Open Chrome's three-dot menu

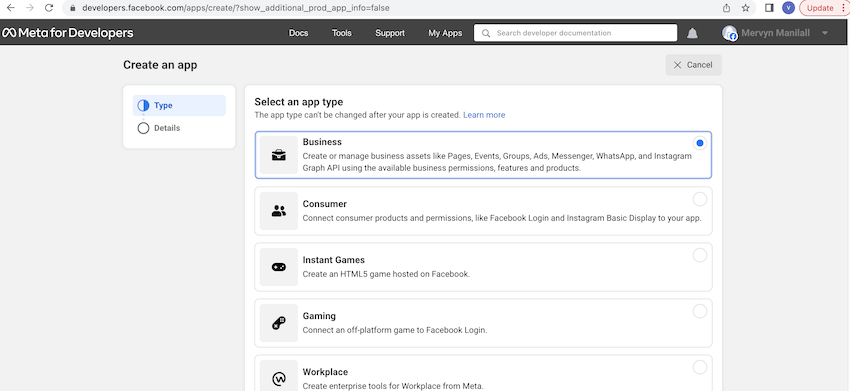[843, 8]
